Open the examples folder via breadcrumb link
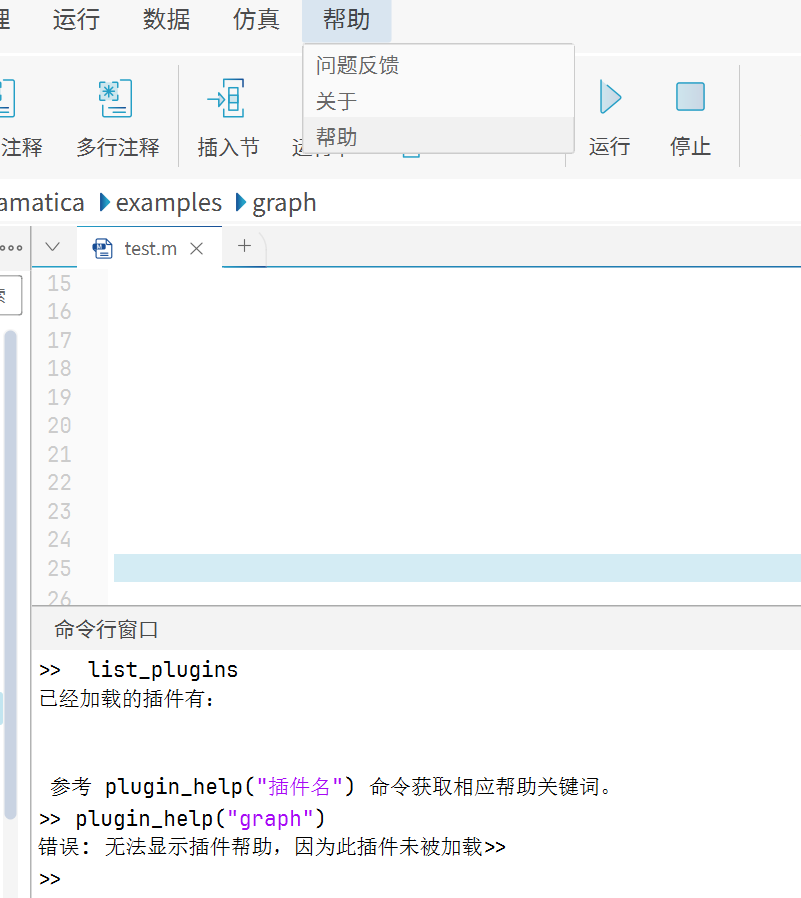Screen dimensions: 801x898 (x=168, y=202)
